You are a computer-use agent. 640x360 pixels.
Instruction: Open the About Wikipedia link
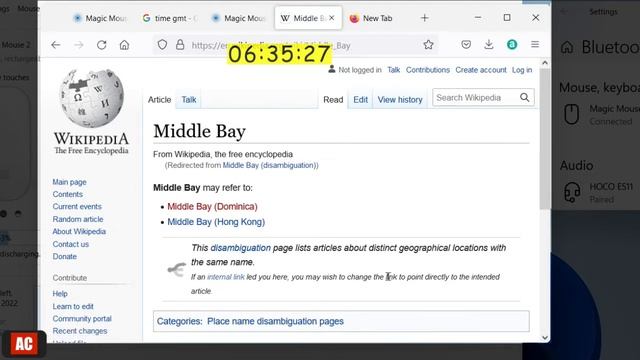click(x=79, y=231)
